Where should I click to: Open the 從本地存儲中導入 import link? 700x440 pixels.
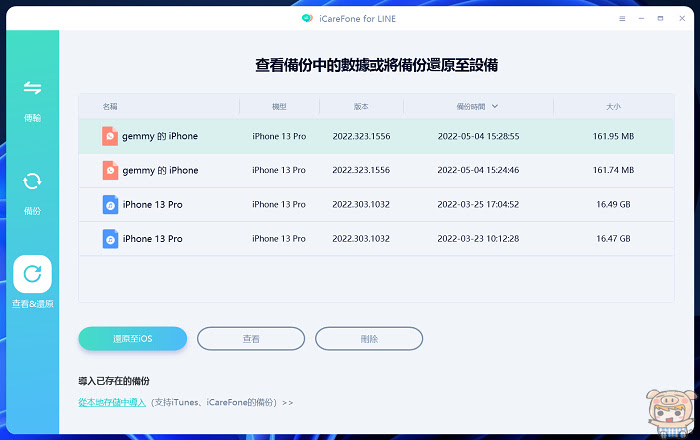112,403
